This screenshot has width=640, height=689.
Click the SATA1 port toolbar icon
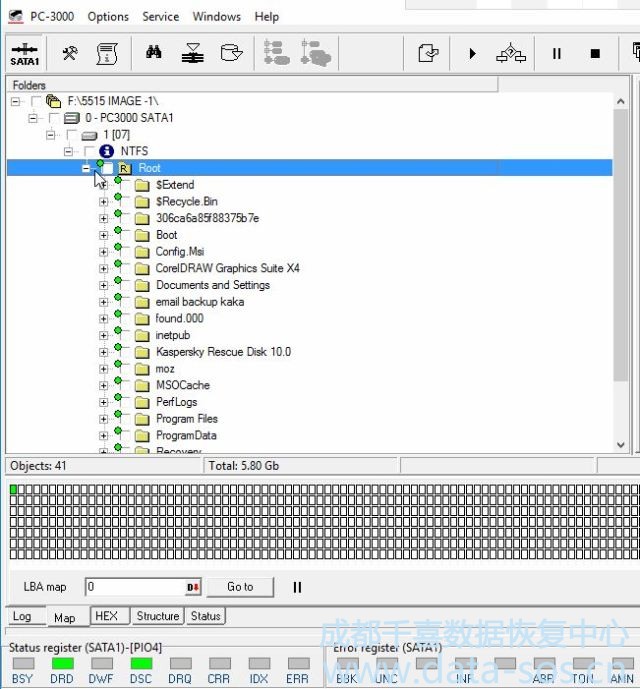(24, 54)
